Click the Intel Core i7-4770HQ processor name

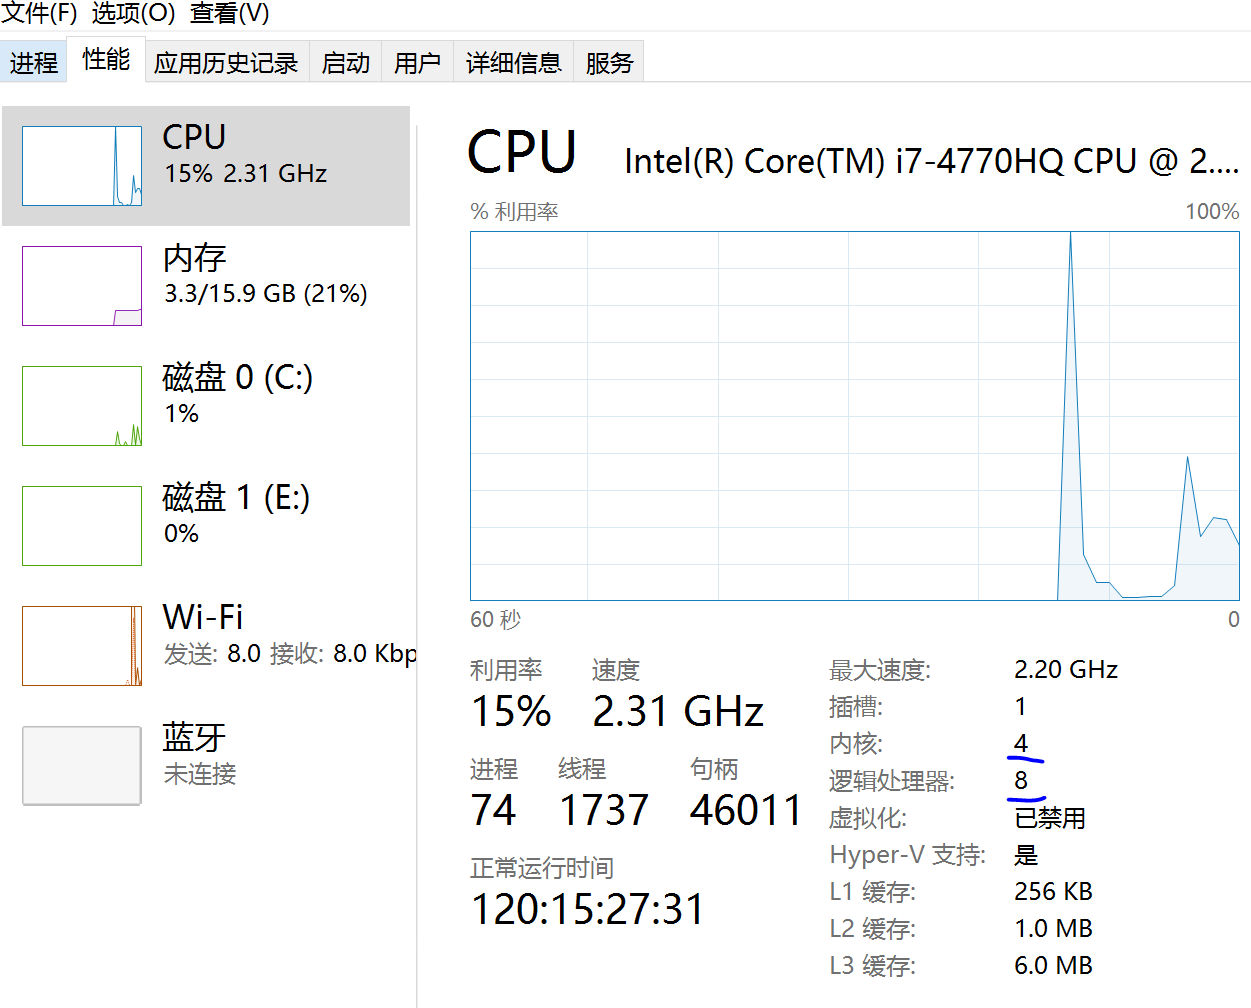930,161
